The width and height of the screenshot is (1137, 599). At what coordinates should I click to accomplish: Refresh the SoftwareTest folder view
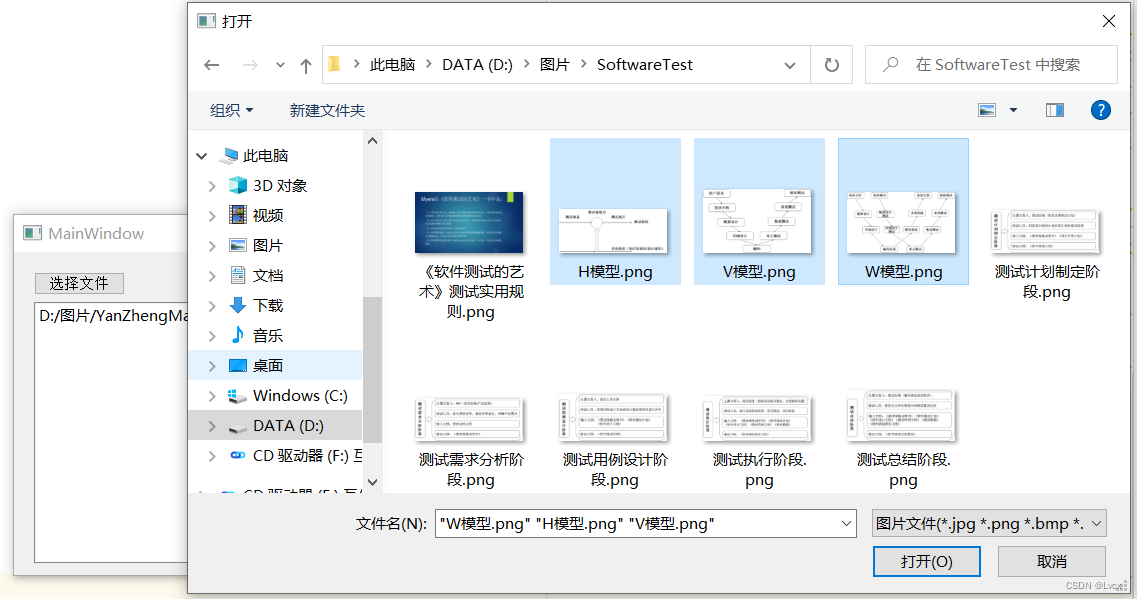(831, 63)
